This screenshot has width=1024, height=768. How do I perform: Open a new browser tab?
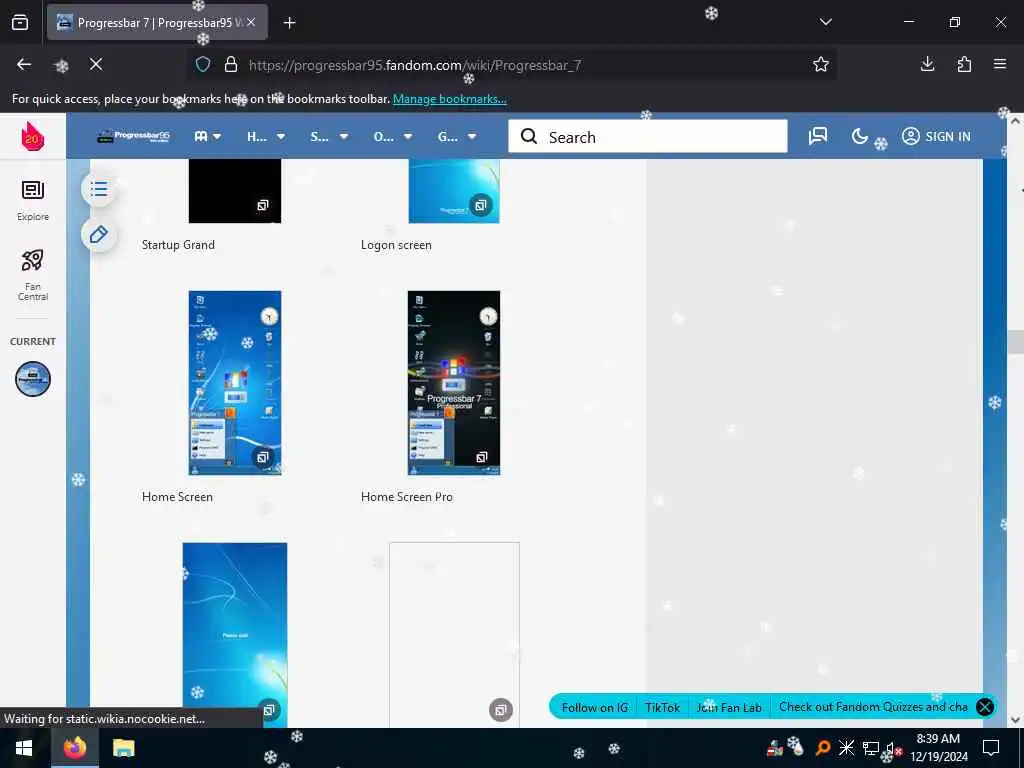[x=289, y=23]
